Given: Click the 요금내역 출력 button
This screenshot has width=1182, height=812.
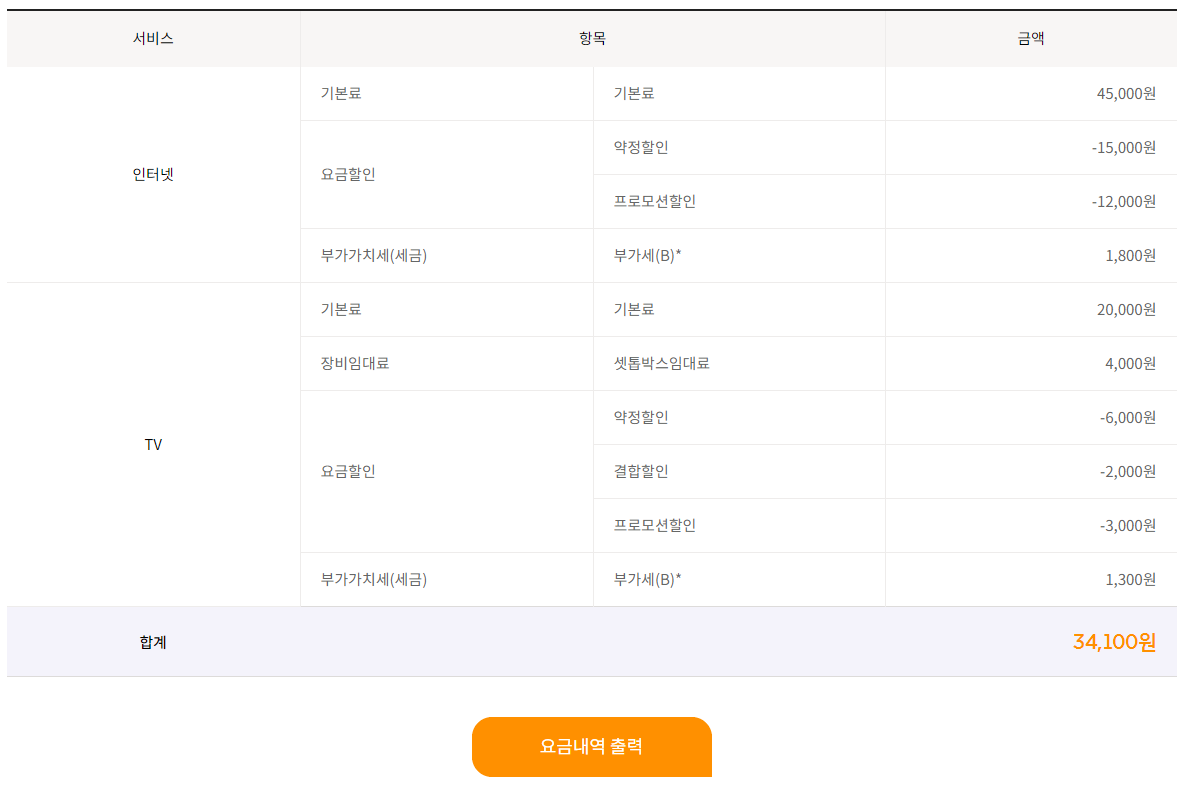Looking at the screenshot, I should tap(591, 746).
